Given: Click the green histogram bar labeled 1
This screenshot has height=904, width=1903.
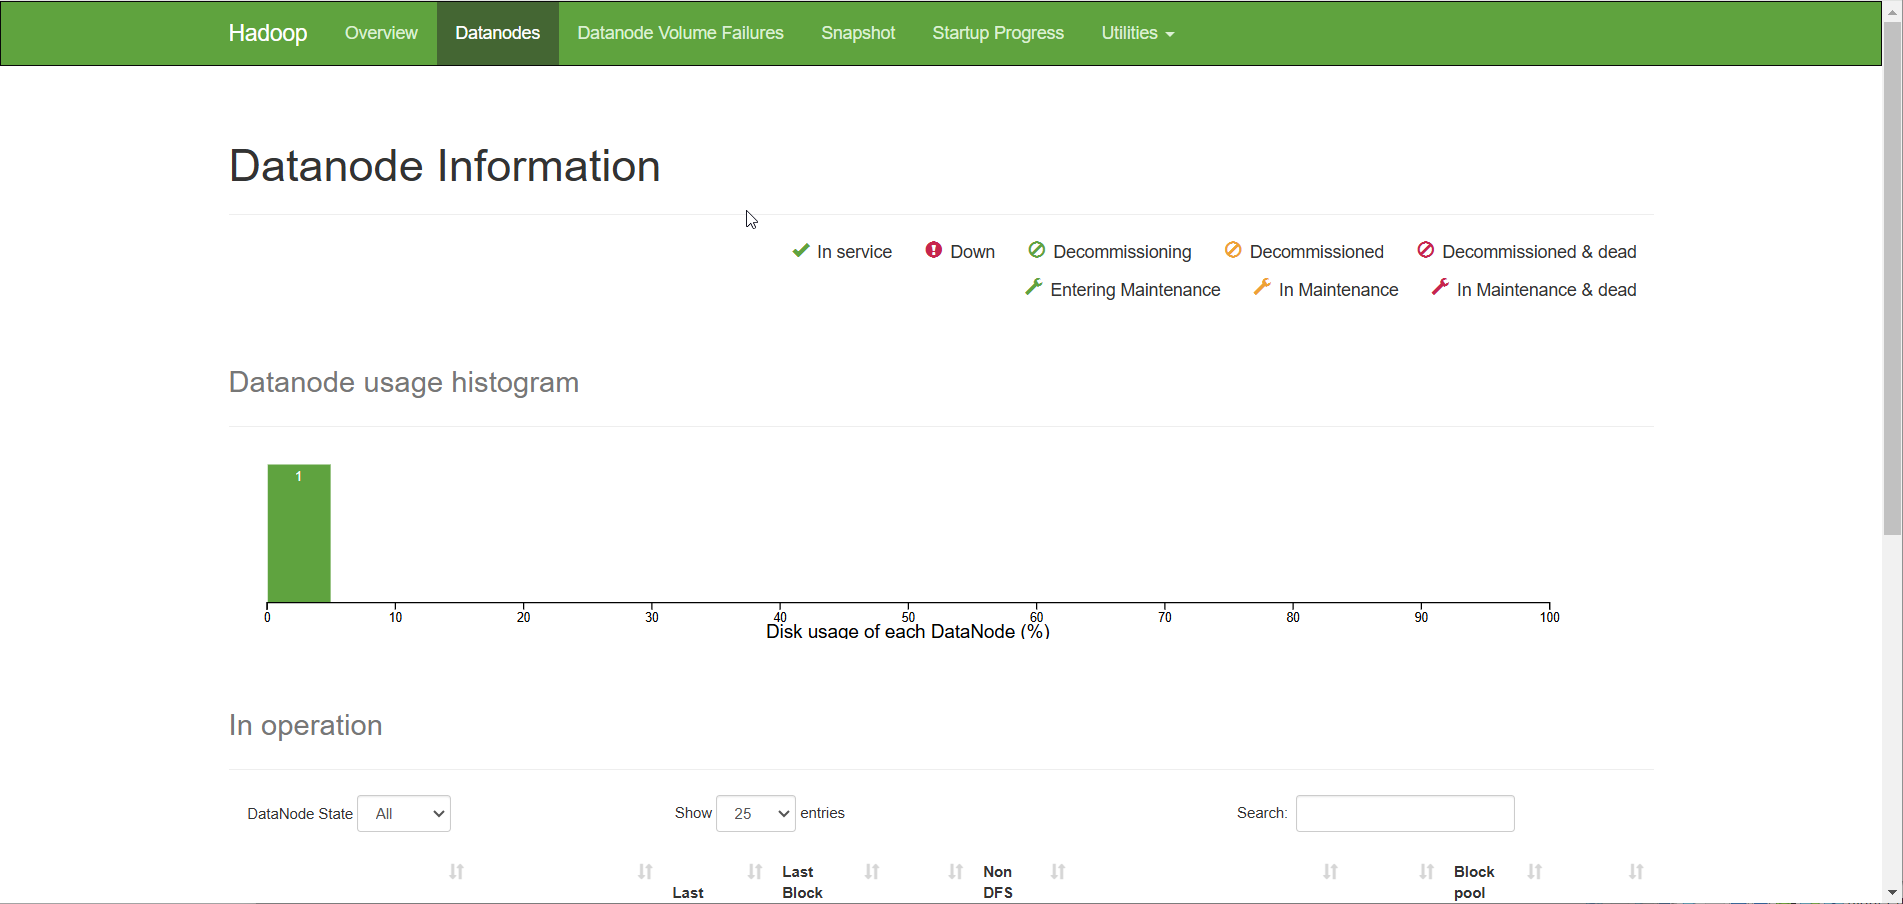Looking at the screenshot, I should pos(299,535).
